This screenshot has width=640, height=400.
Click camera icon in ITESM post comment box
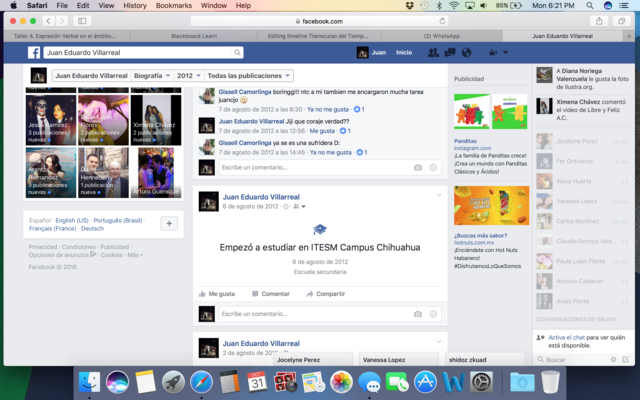tap(418, 314)
